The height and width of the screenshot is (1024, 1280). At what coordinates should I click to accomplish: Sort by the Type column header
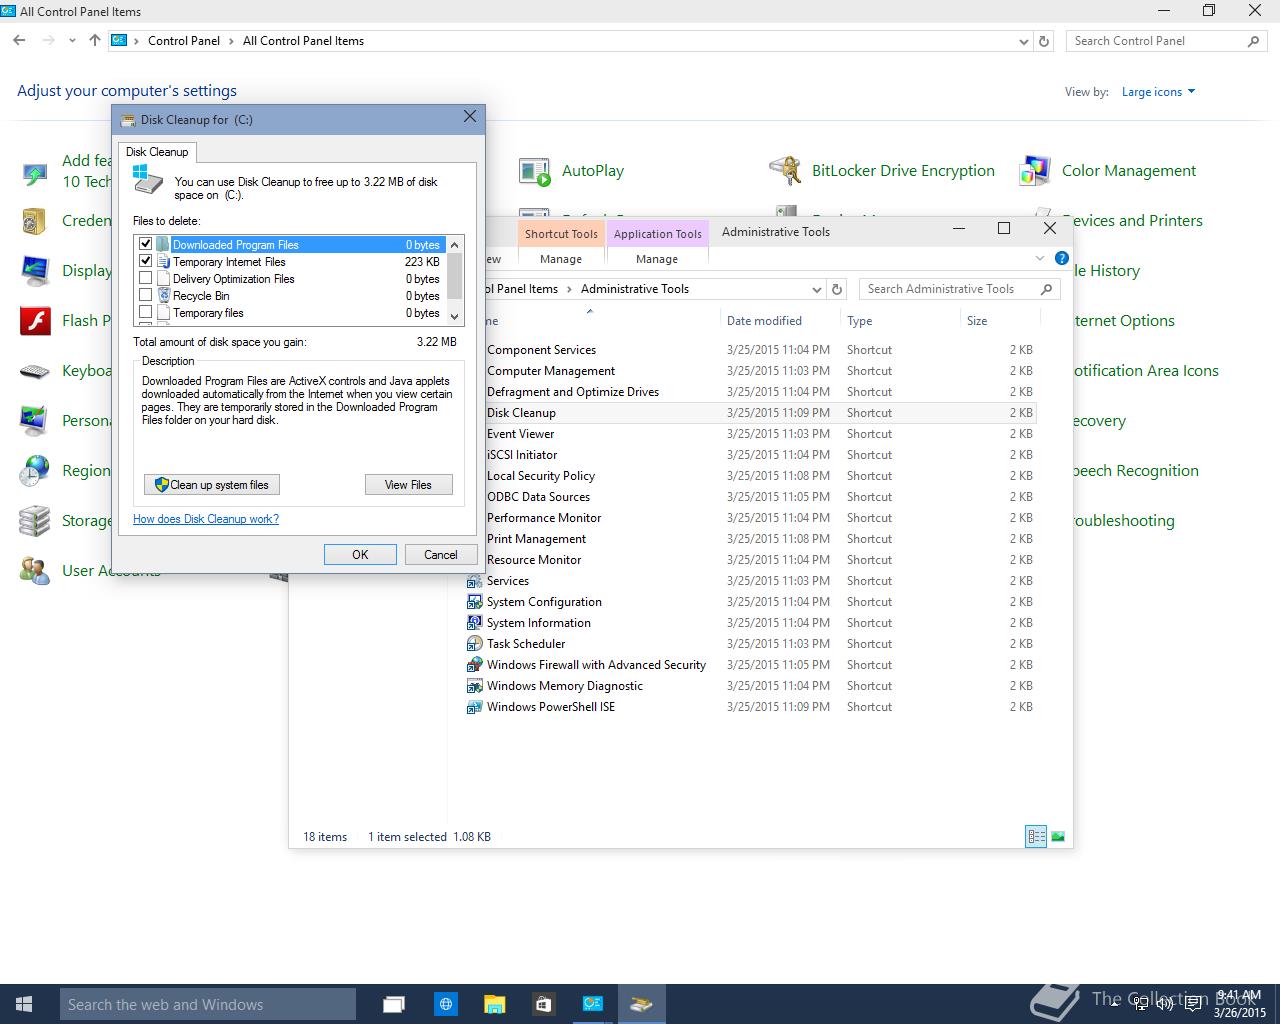click(x=900, y=321)
